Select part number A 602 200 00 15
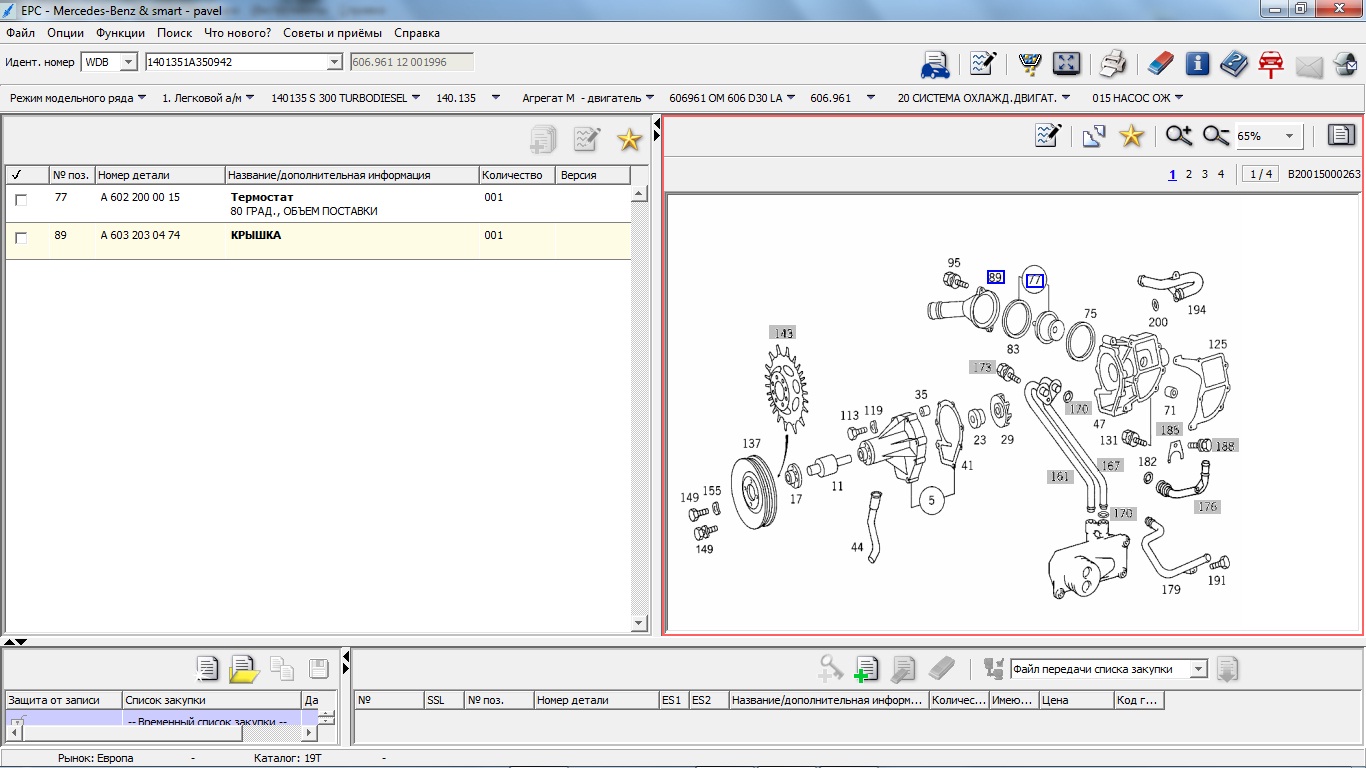 (140, 197)
